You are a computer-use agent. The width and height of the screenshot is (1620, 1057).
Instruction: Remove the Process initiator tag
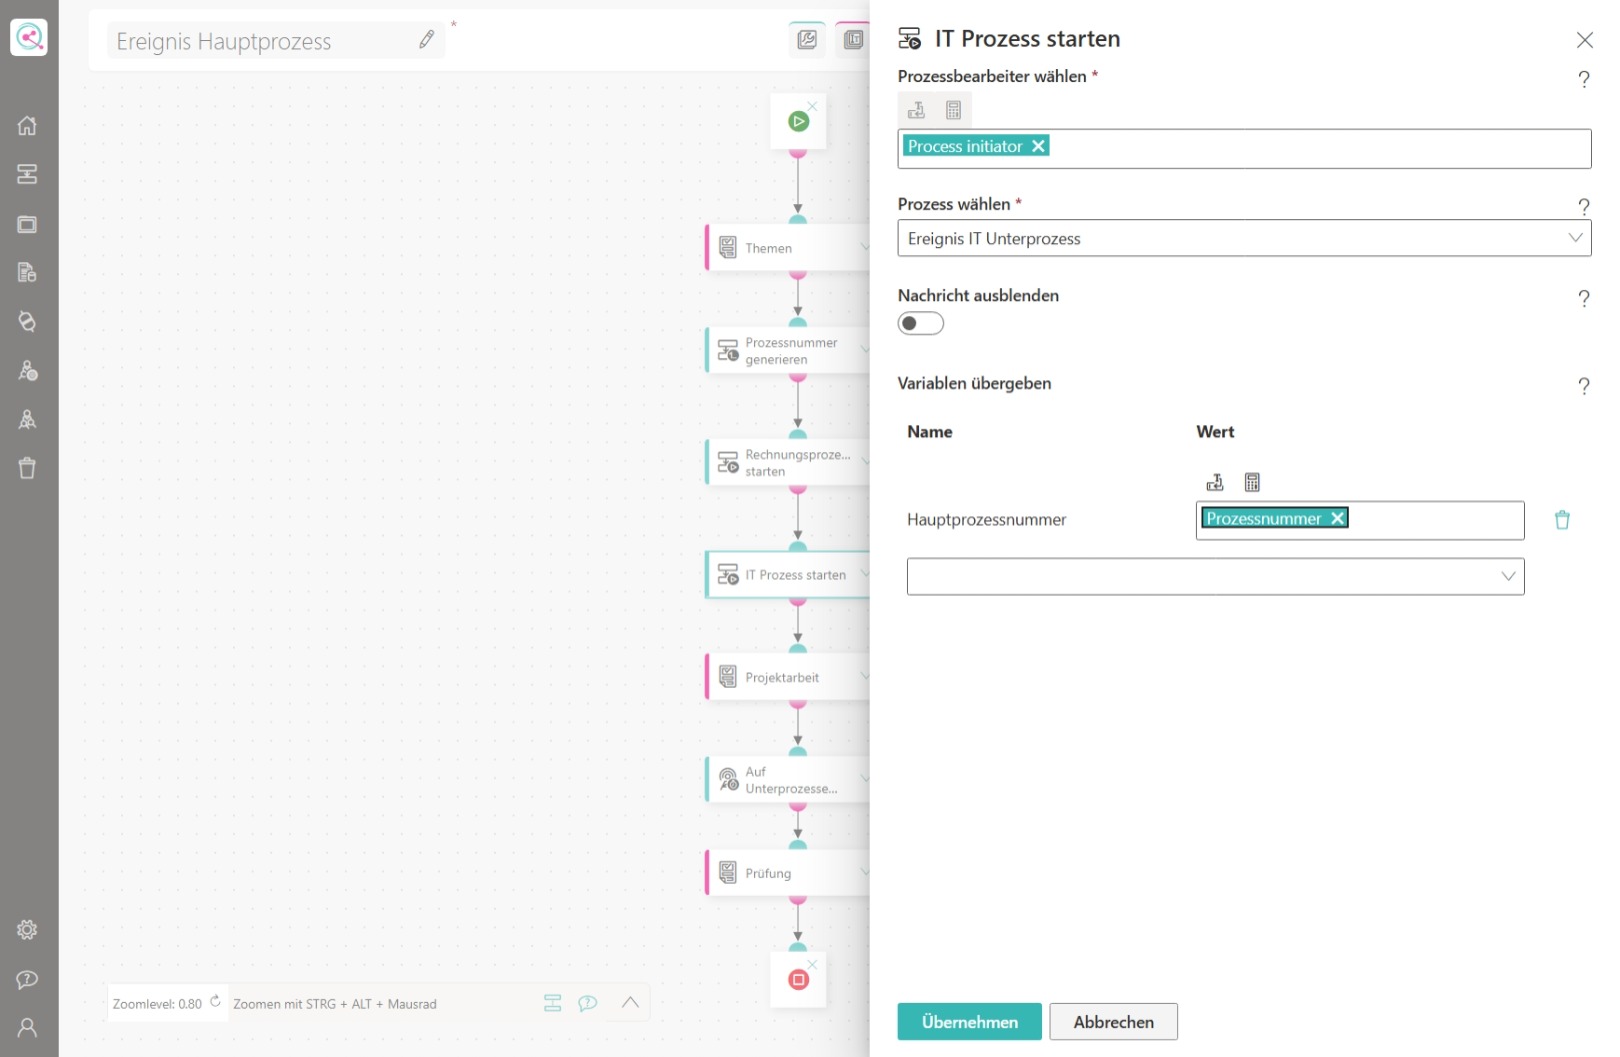1038,146
